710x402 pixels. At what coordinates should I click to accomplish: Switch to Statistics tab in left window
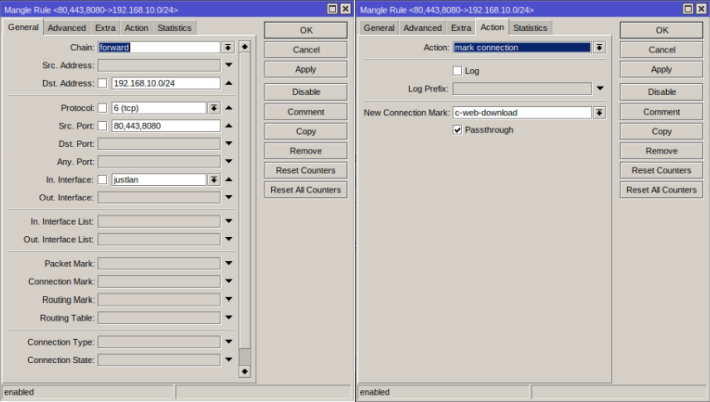point(174,28)
